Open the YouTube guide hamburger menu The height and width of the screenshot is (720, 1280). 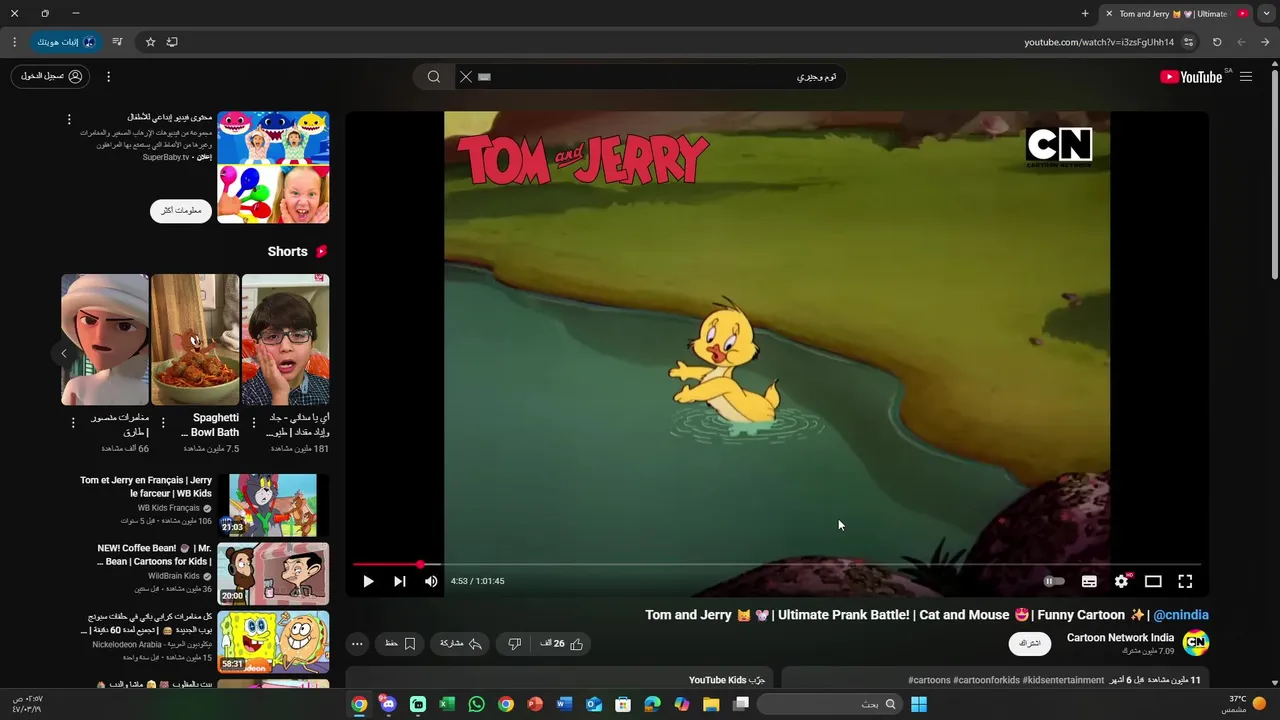(1246, 77)
